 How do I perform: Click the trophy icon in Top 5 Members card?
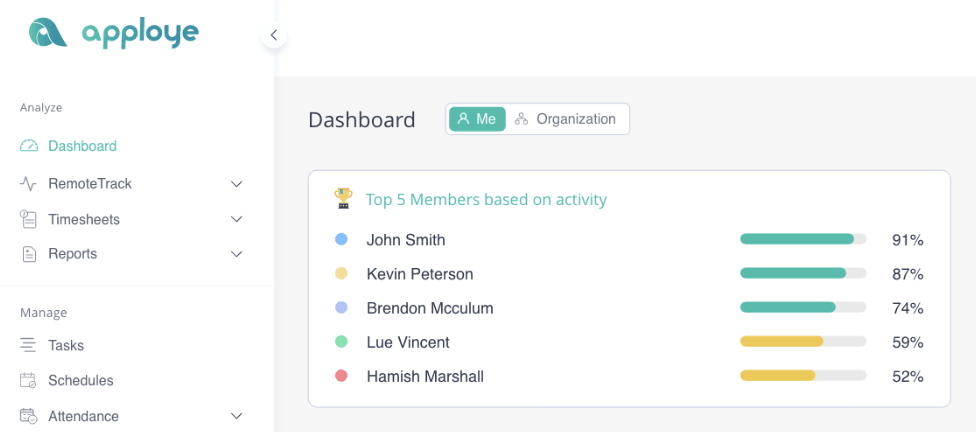click(x=343, y=198)
